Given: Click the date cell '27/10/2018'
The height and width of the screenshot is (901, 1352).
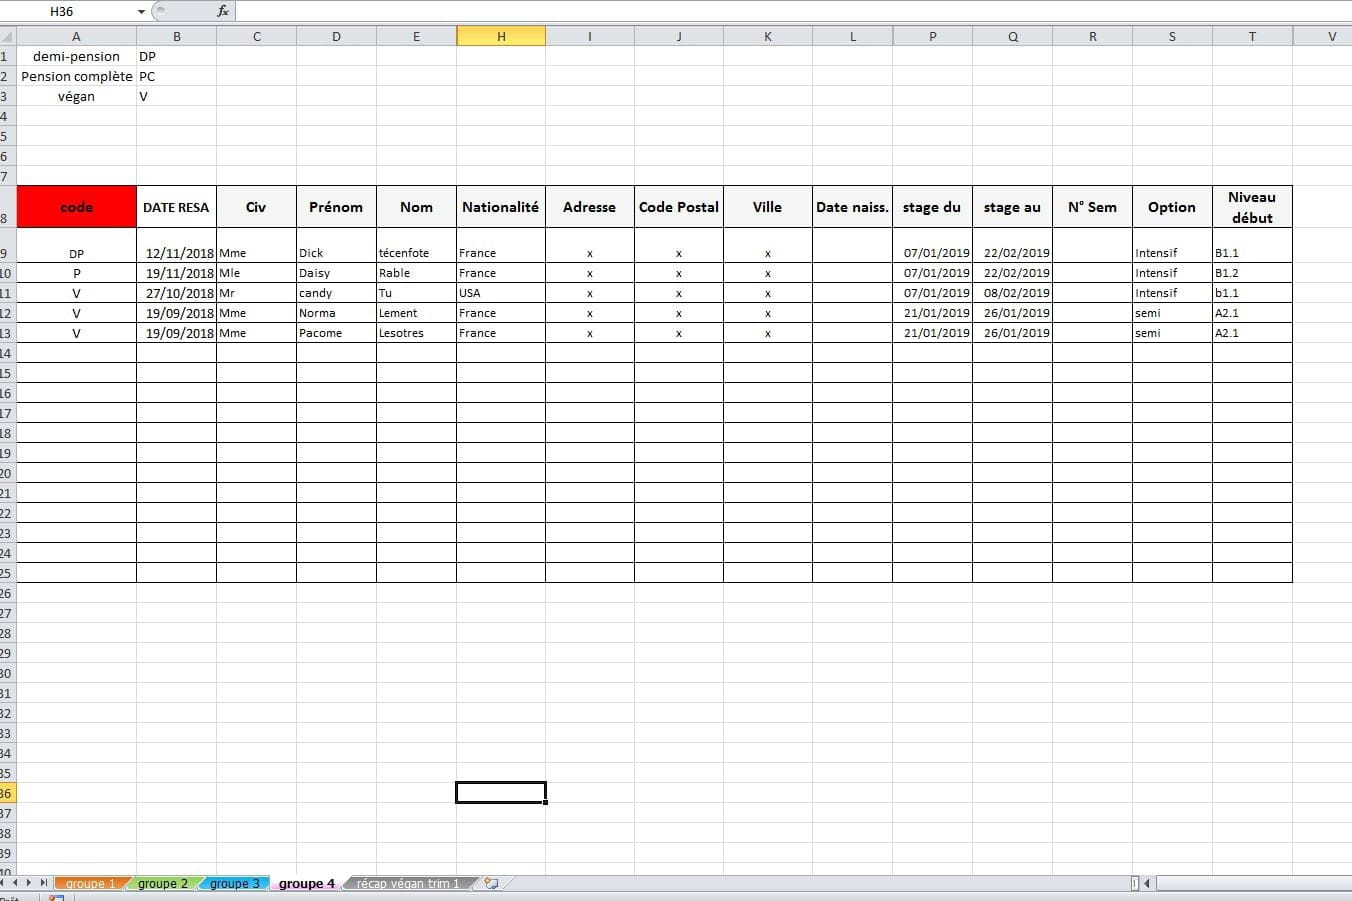Looking at the screenshot, I should coord(176,293).
